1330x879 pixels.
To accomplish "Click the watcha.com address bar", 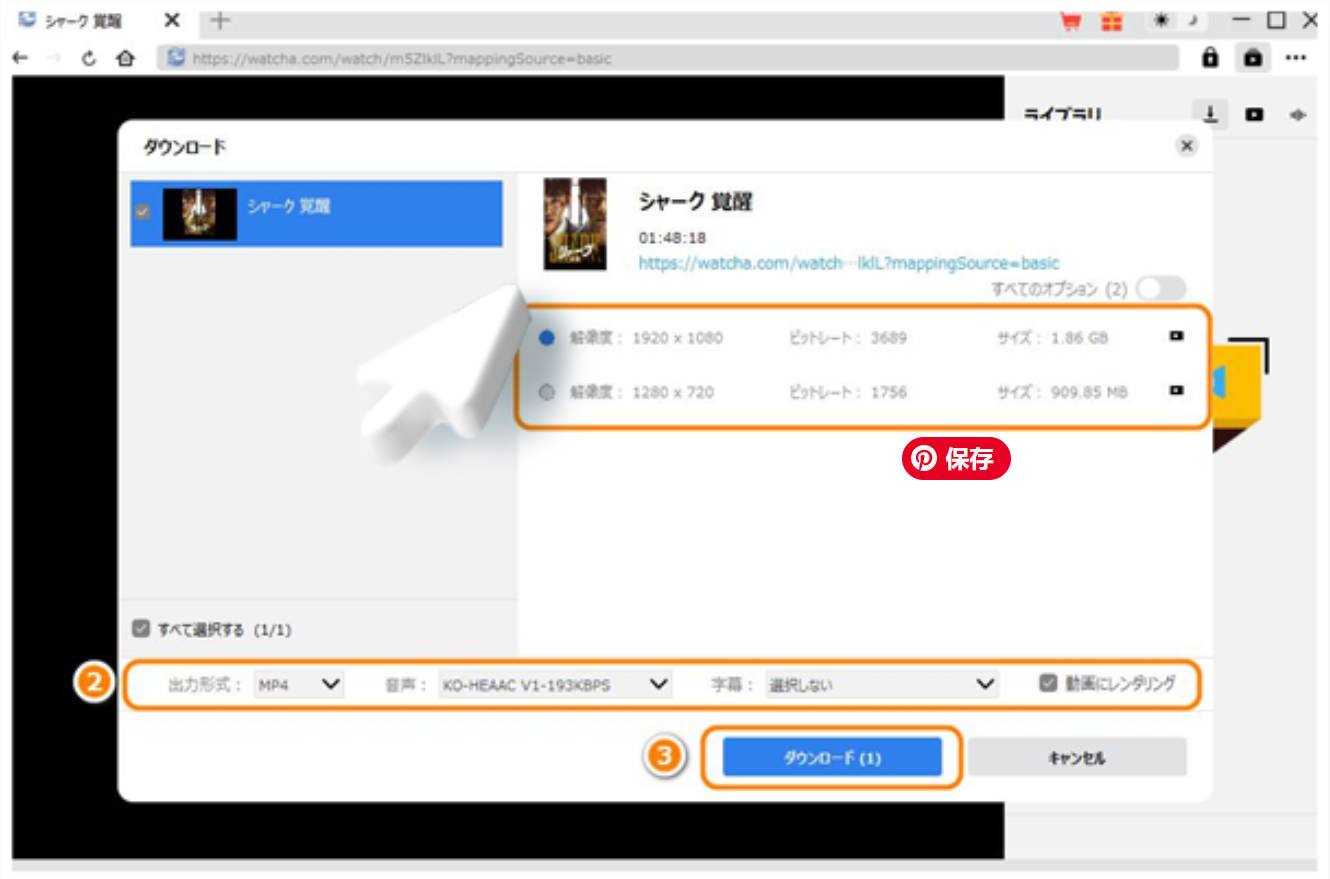I will 668,58.
